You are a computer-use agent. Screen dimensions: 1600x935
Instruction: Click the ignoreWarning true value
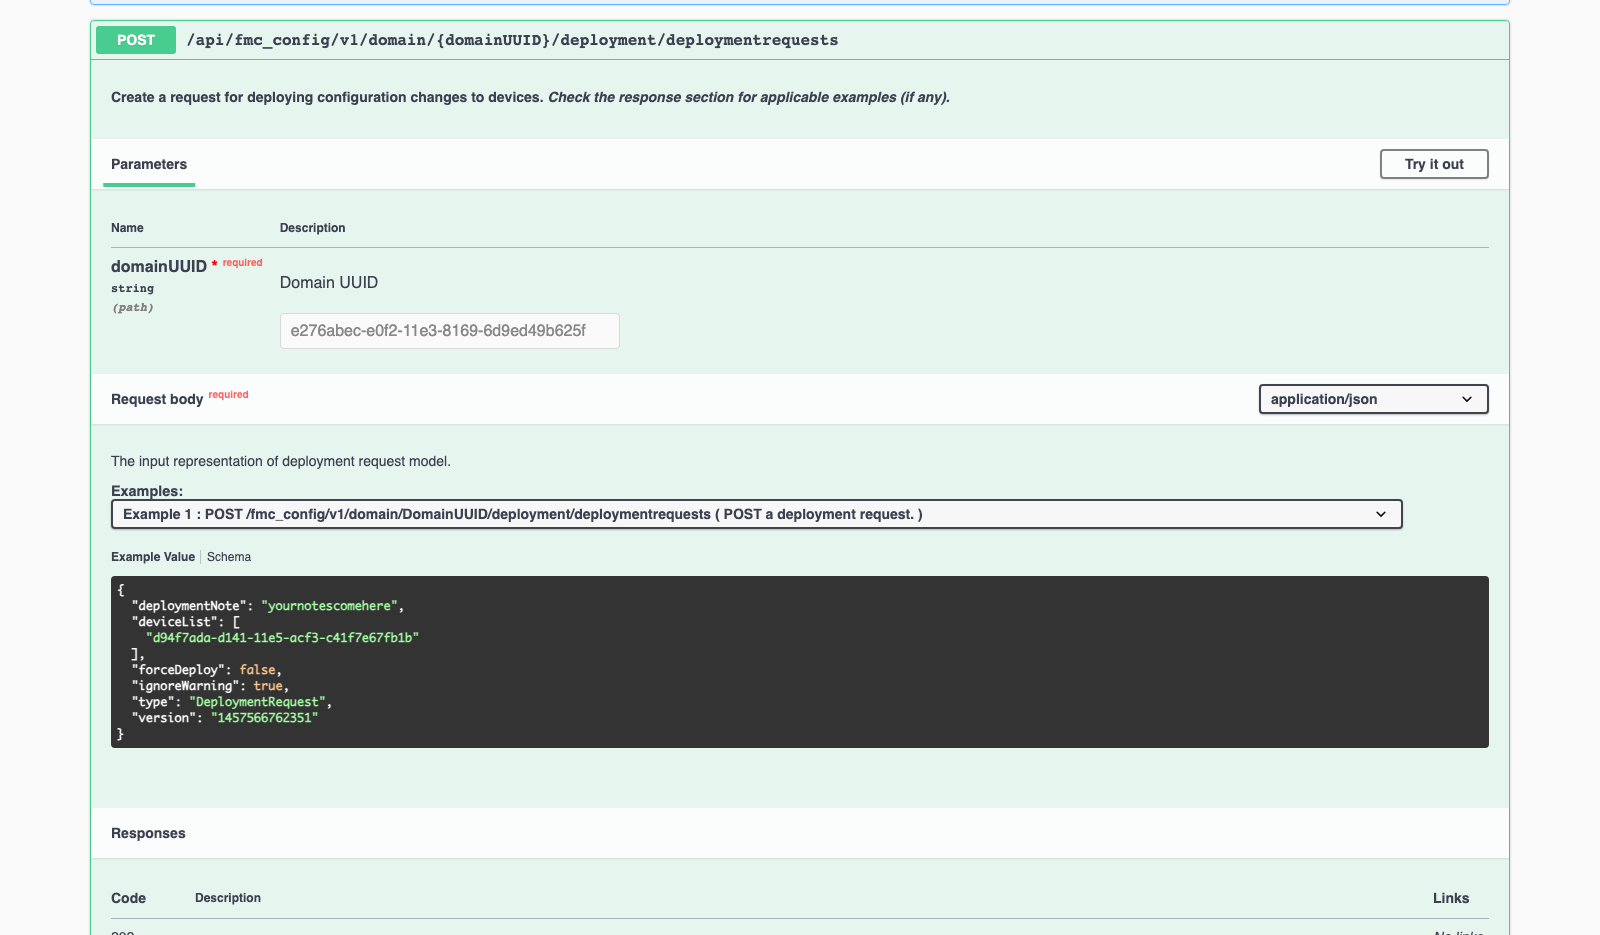(268, 686)
